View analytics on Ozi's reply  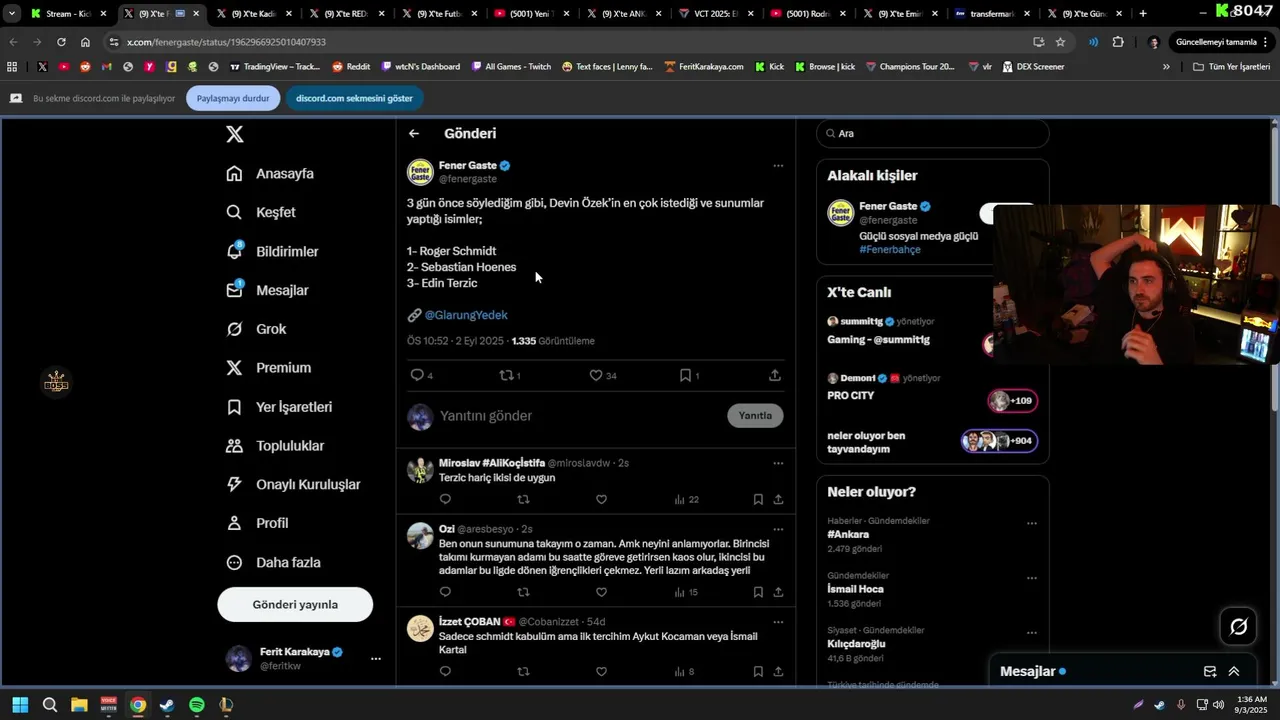[686, 592]
